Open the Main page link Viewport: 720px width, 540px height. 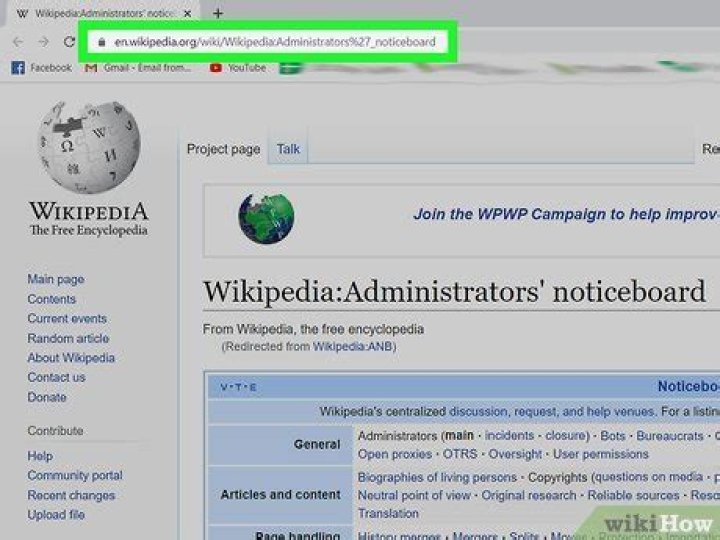pos(56,279)
